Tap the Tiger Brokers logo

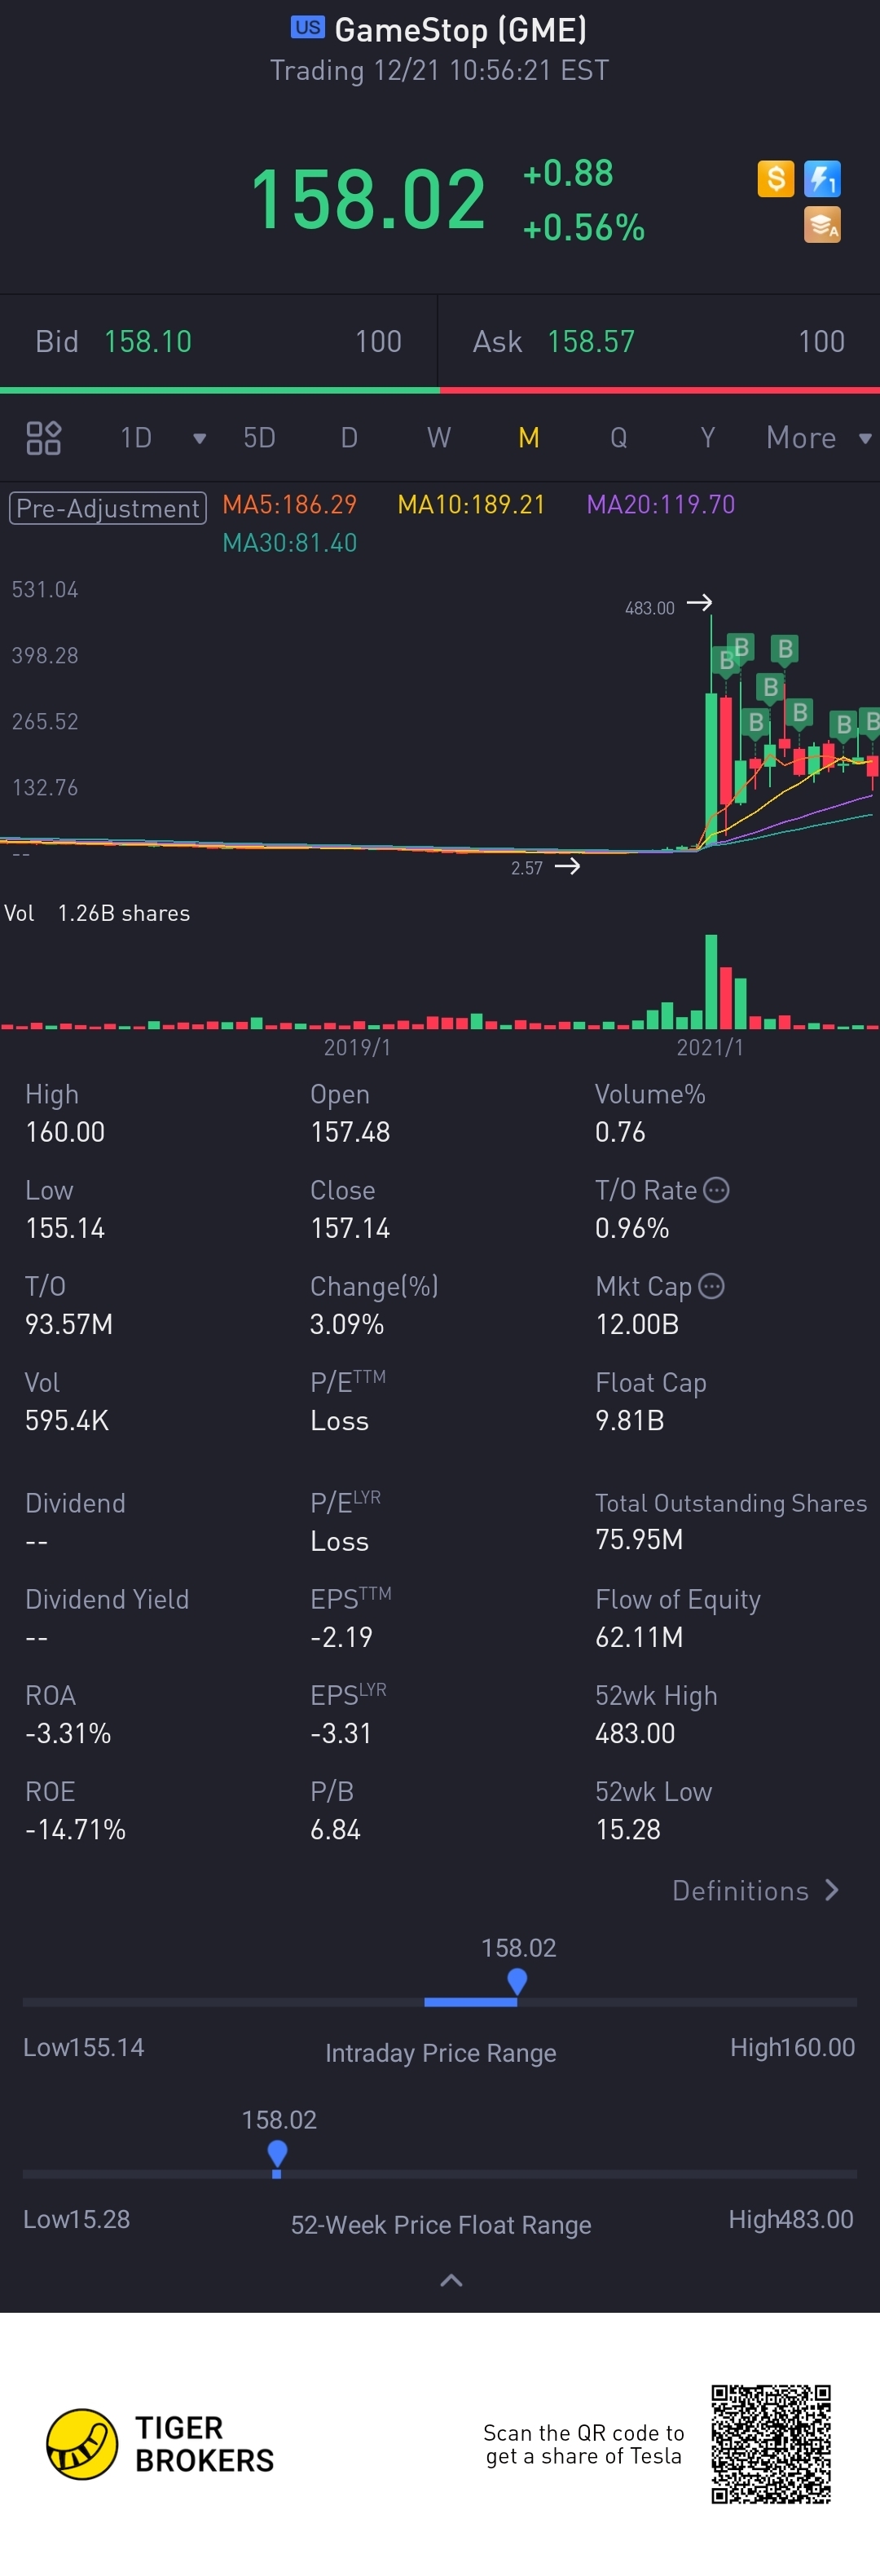160,2444
